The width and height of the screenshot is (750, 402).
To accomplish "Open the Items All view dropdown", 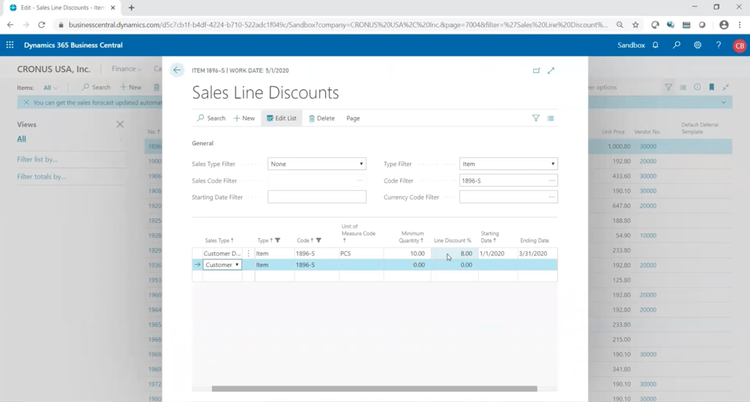I will click(x=50, y=88).
